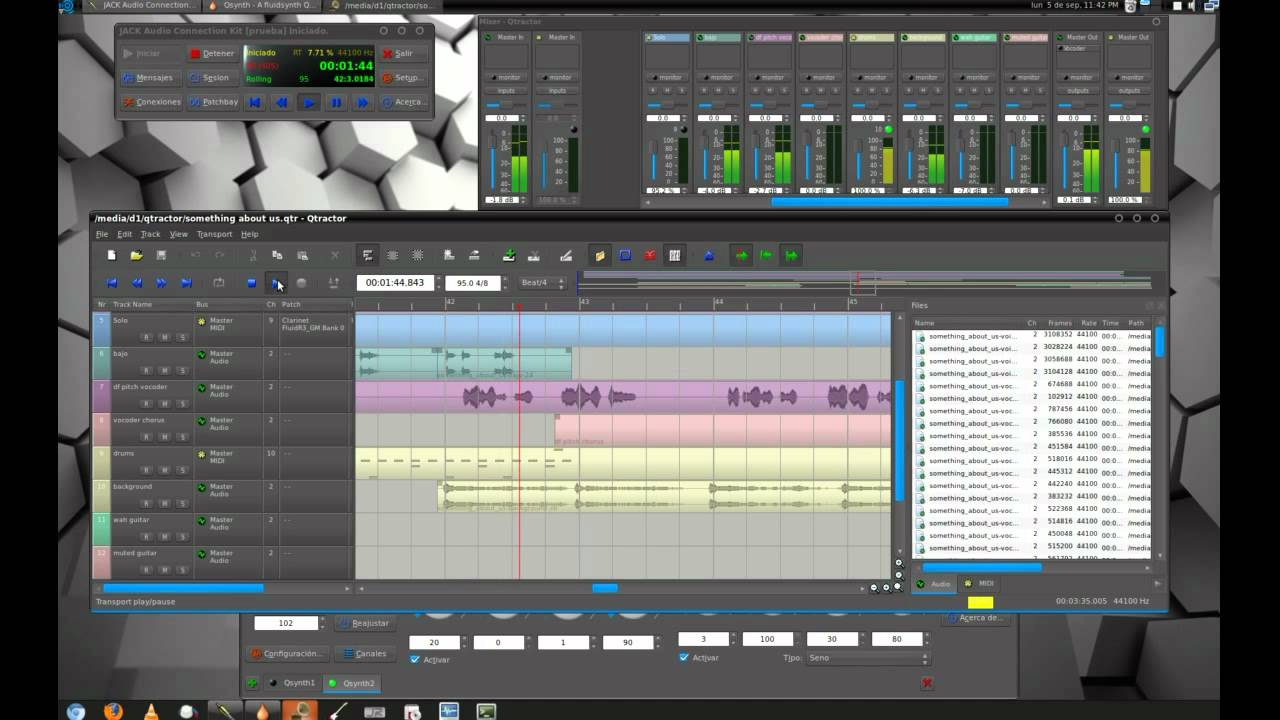Screen dimensions: 1280x720
Task: Mute the bajo track
Action: tap(164, 370)
